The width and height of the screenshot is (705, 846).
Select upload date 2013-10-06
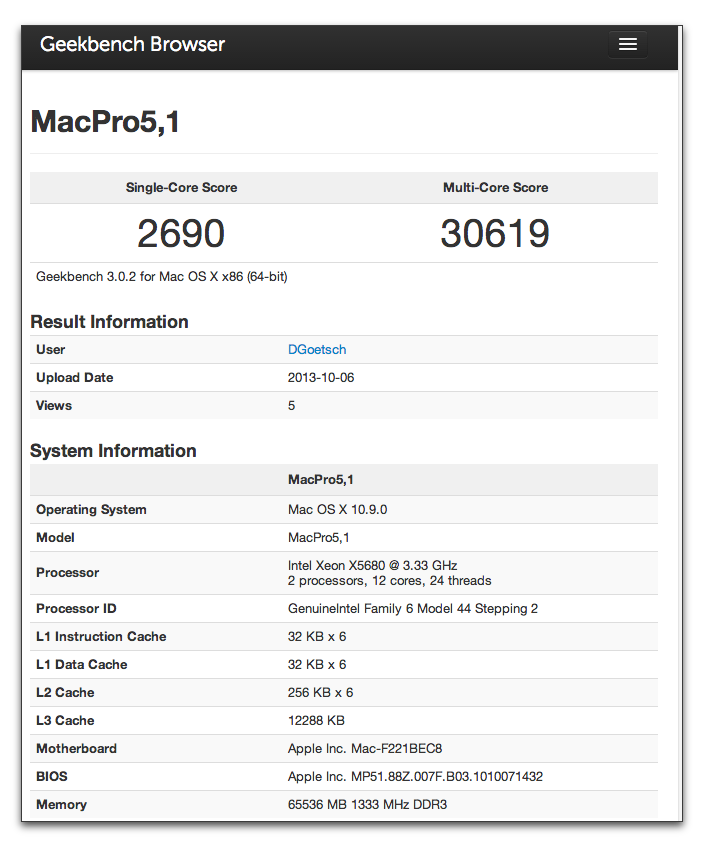[x=321, y=378]
